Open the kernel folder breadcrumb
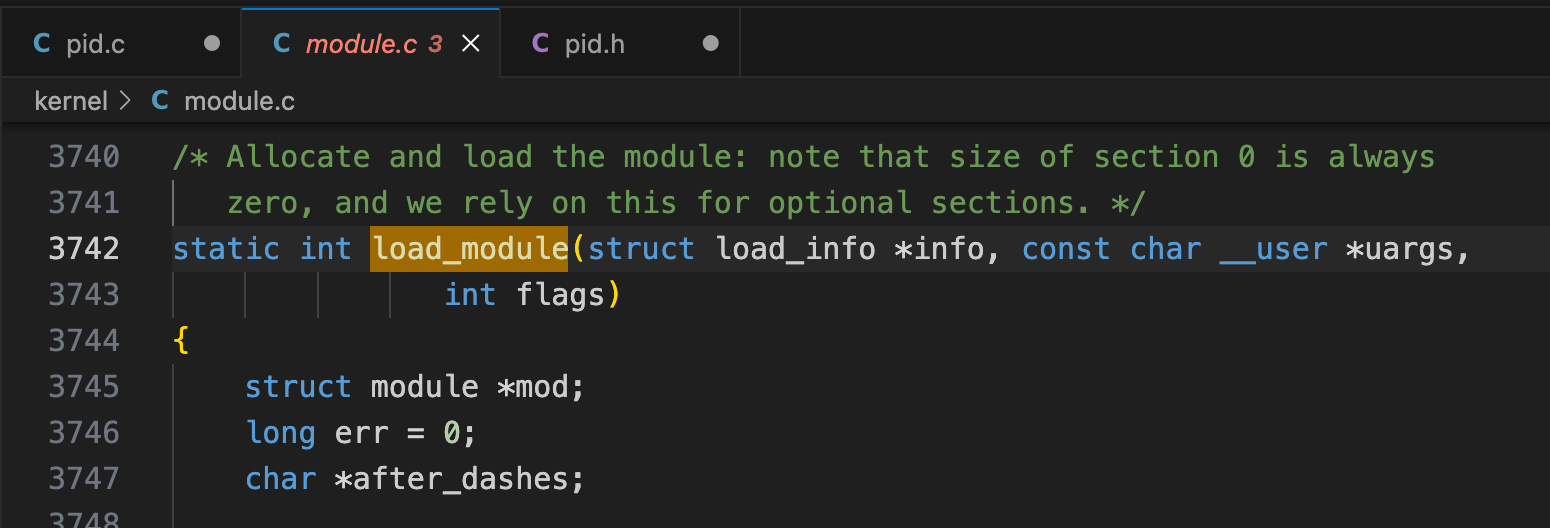This screenshot has width=1550, height=528. [x=70, y=101]
